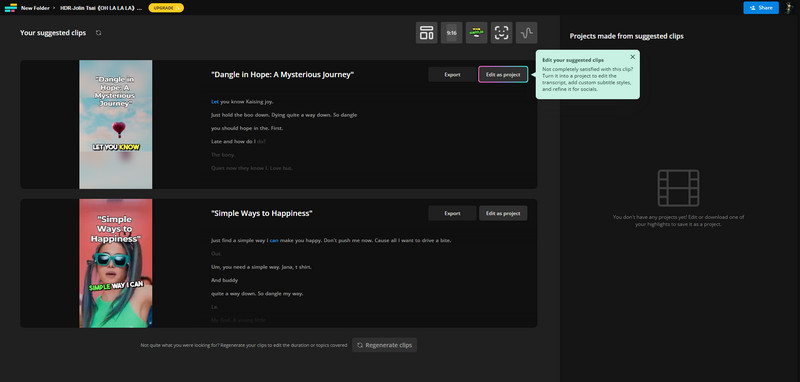Export the Dangle in Hope clip
This screenshot has height=382, width=800.
point(452,74)
